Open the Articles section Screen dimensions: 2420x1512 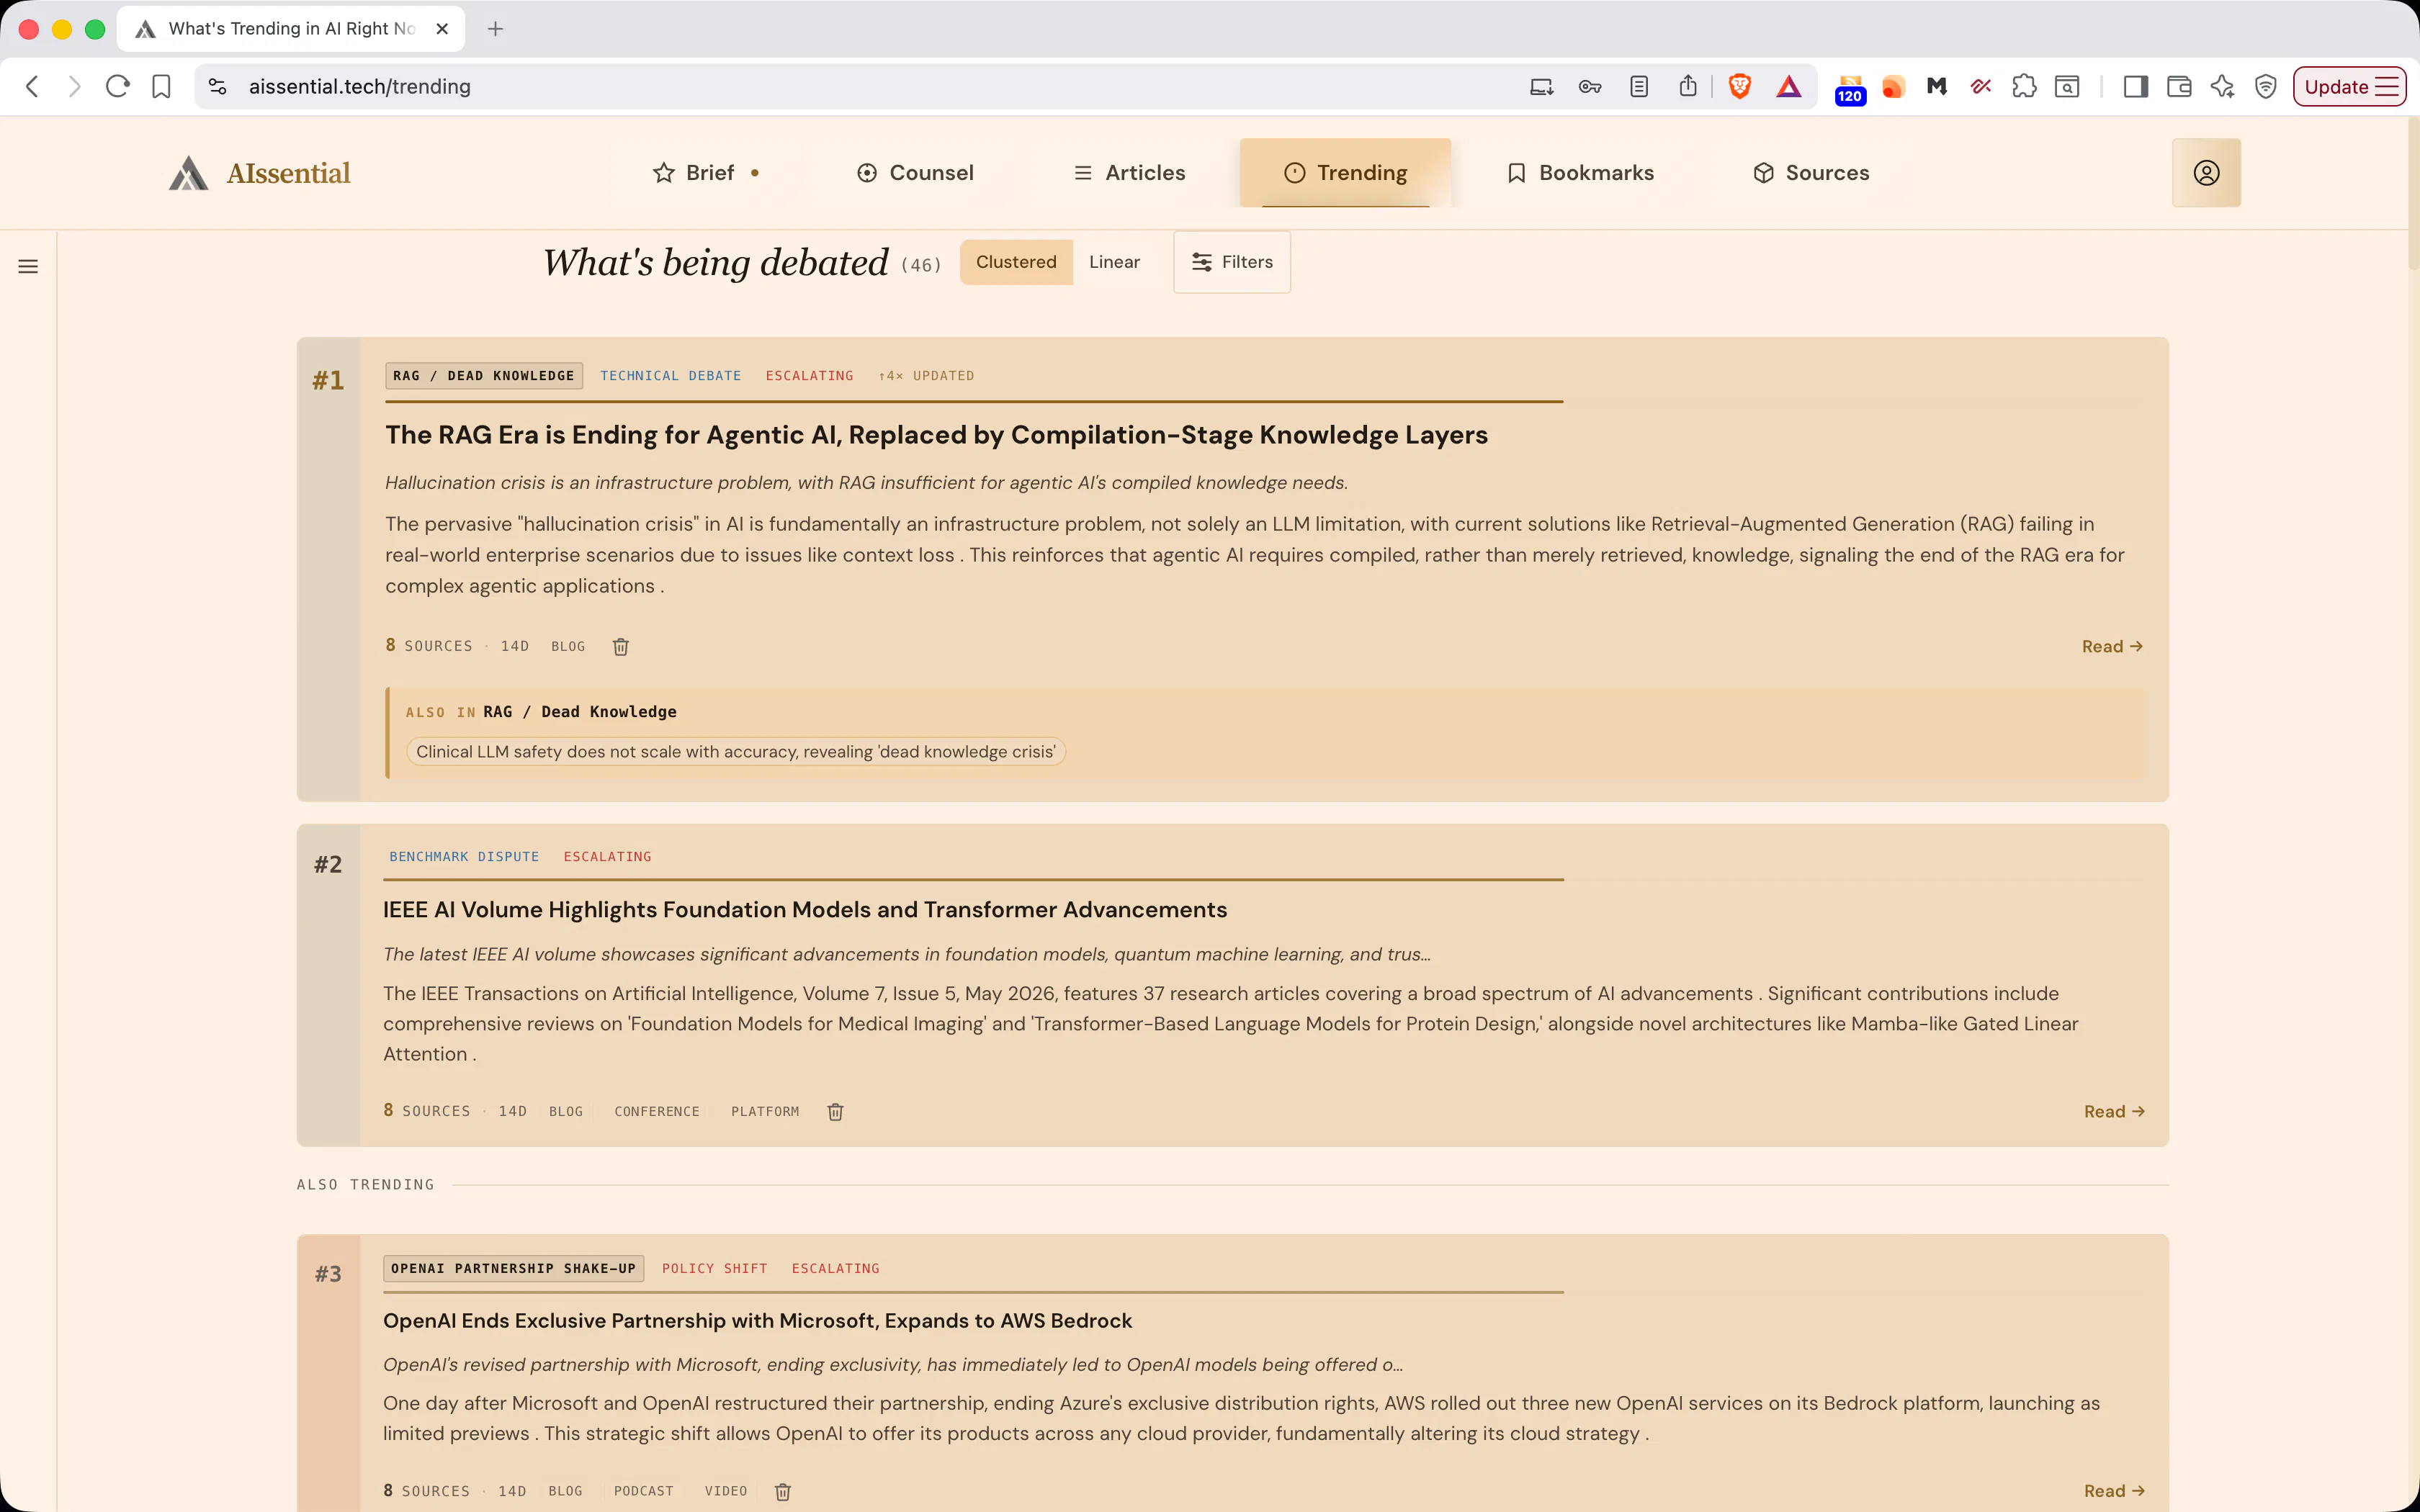pos(1129,173)
